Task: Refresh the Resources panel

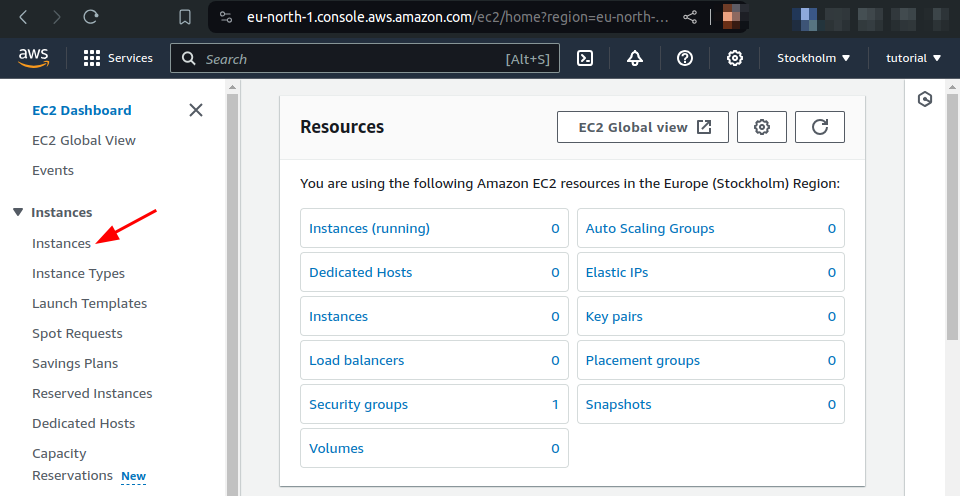Action: (x=820, y=127)
